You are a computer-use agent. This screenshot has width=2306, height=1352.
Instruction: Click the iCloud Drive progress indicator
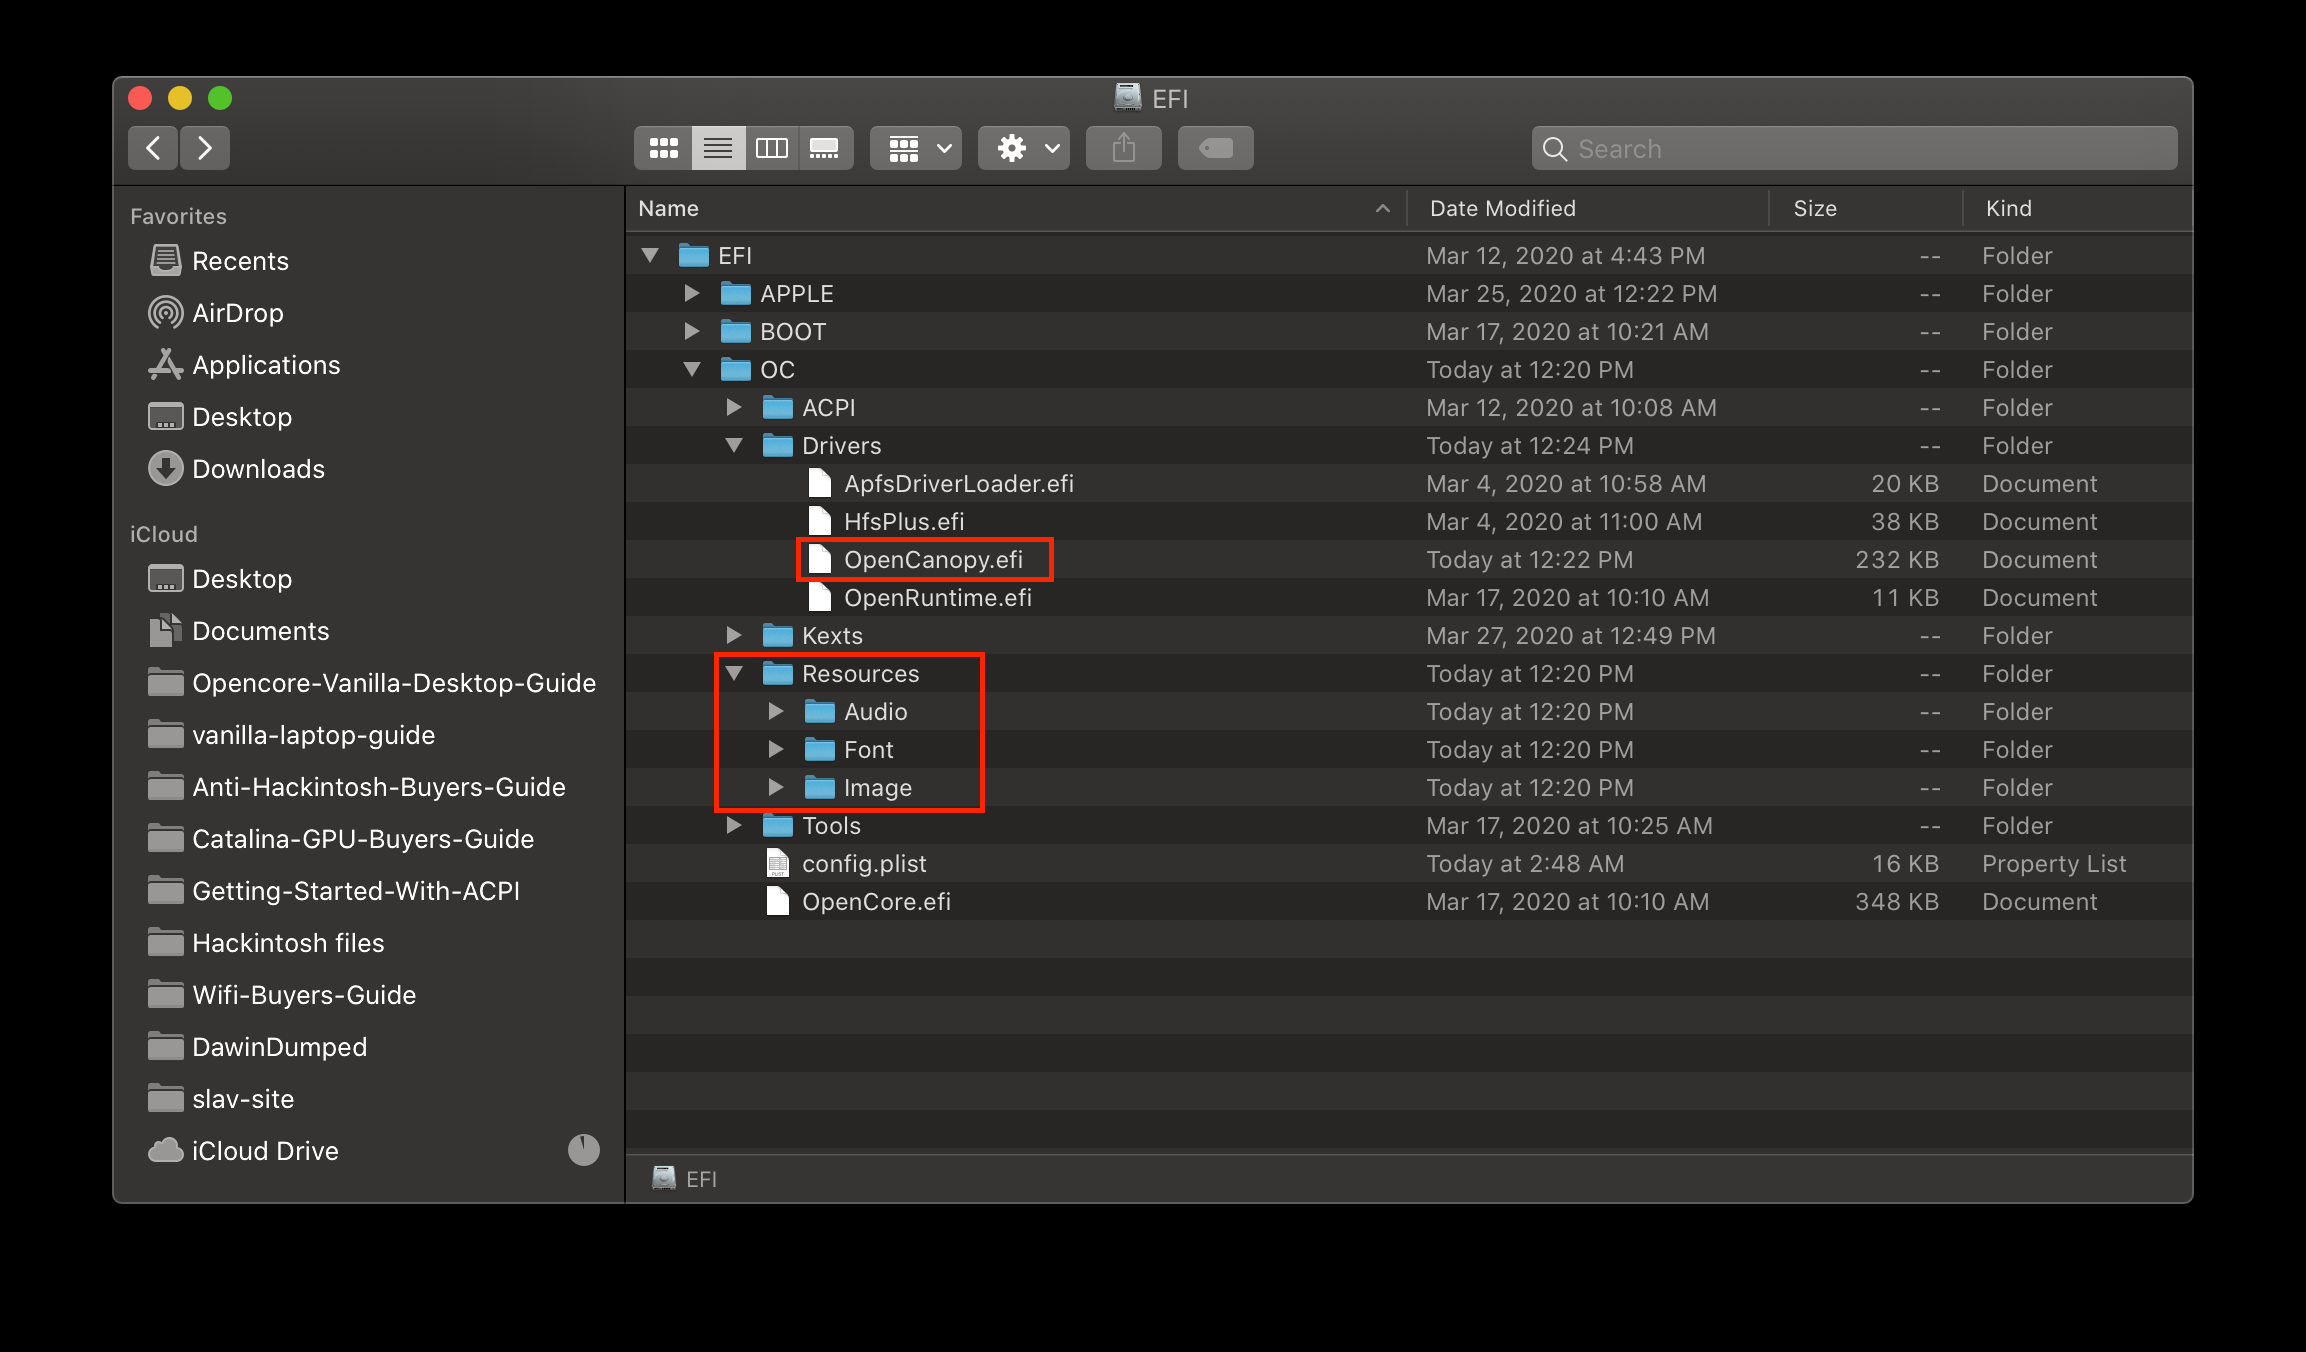pos(584,1150)
